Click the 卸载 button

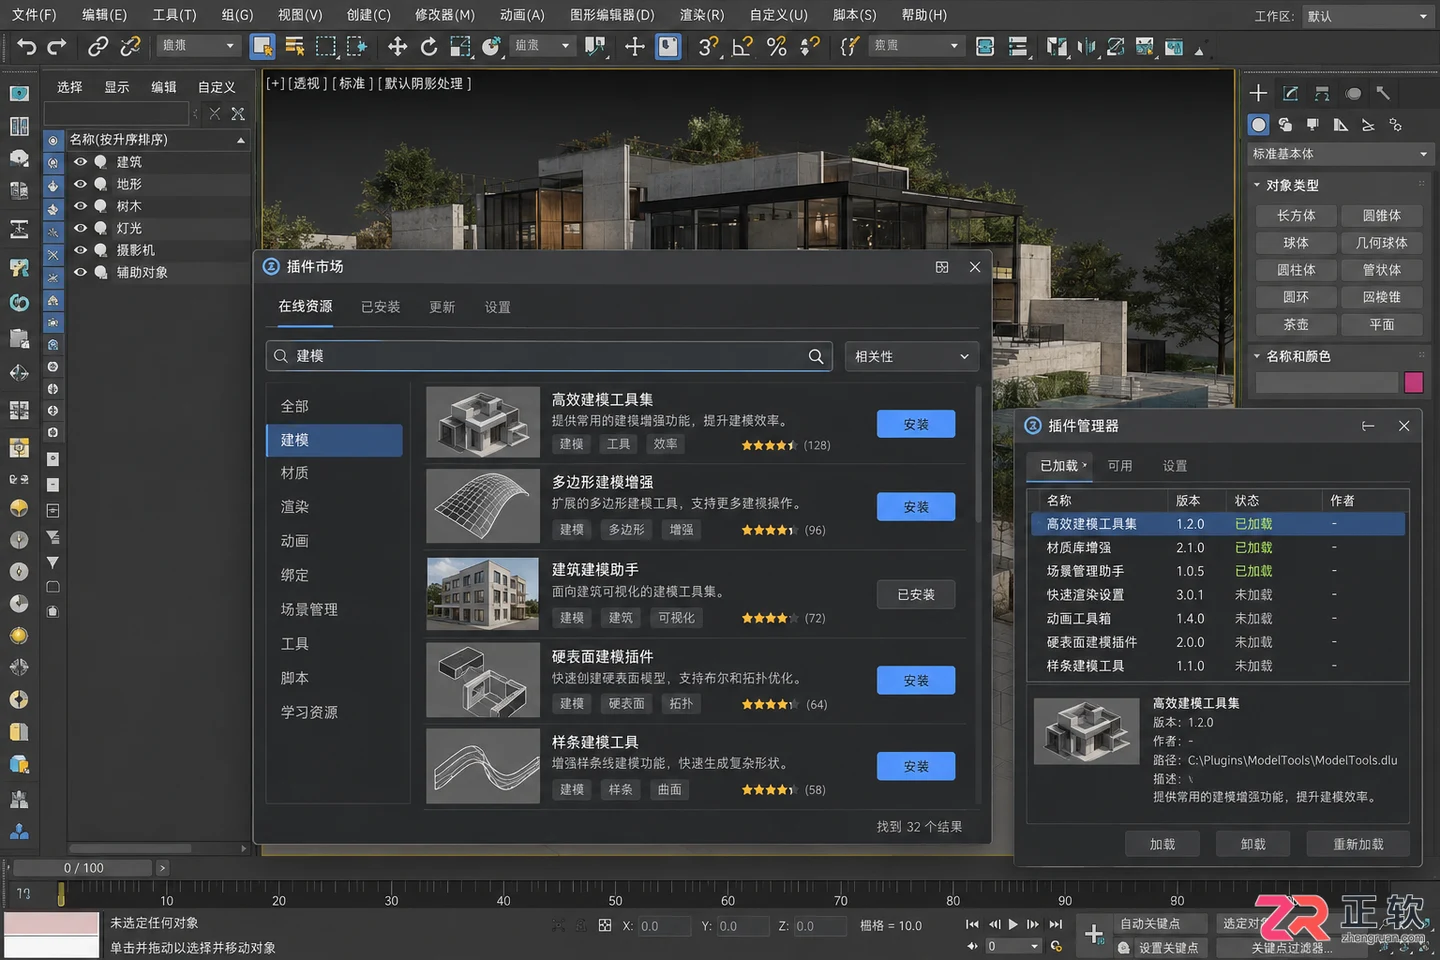pyautogui.click(x=1253, y=844)
